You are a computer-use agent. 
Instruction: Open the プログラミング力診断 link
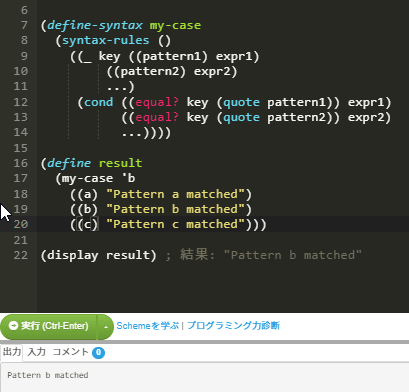click(x=233, y=326)
